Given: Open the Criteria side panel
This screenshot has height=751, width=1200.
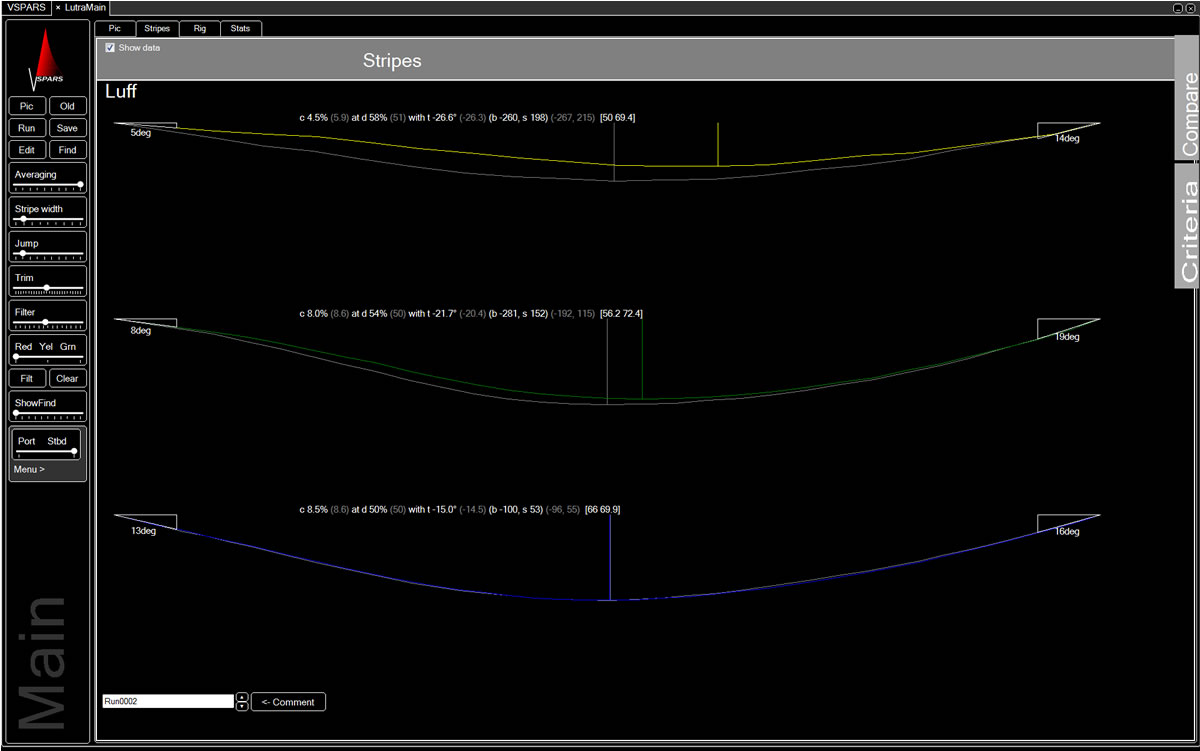Looking at the screenshot, I should pos(1188,226).
